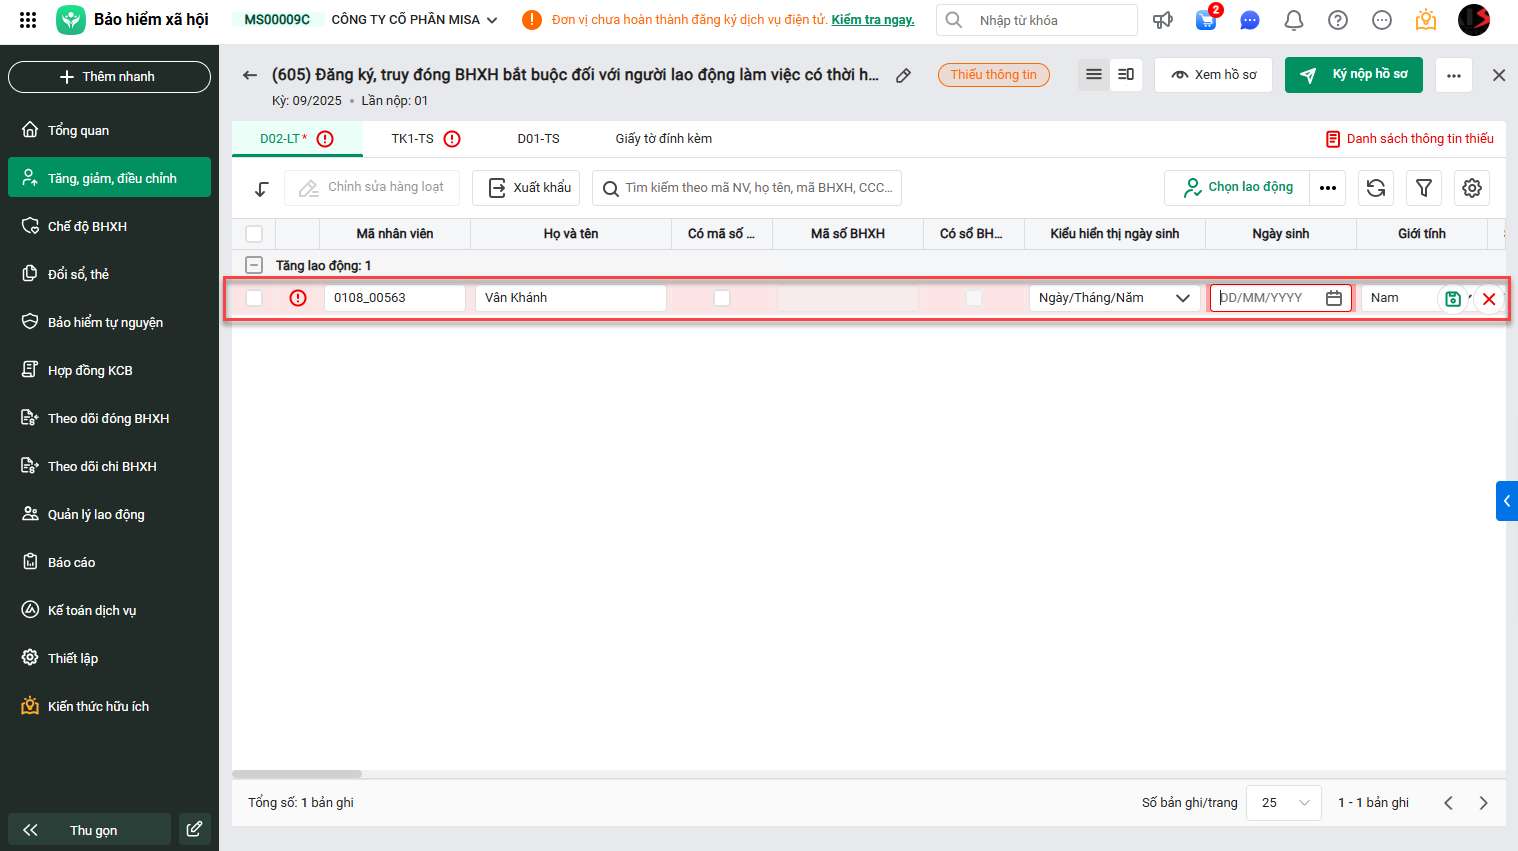The width and height of the screenshot is (1518, 851).
Task: Toggle the Có sổ BHXH checkbox
Action: point(974,298)
